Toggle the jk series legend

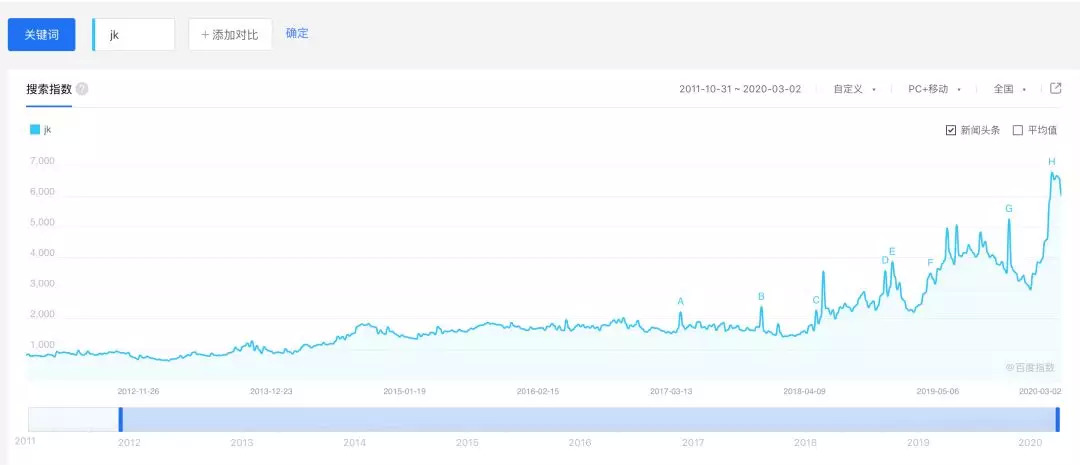41,129
